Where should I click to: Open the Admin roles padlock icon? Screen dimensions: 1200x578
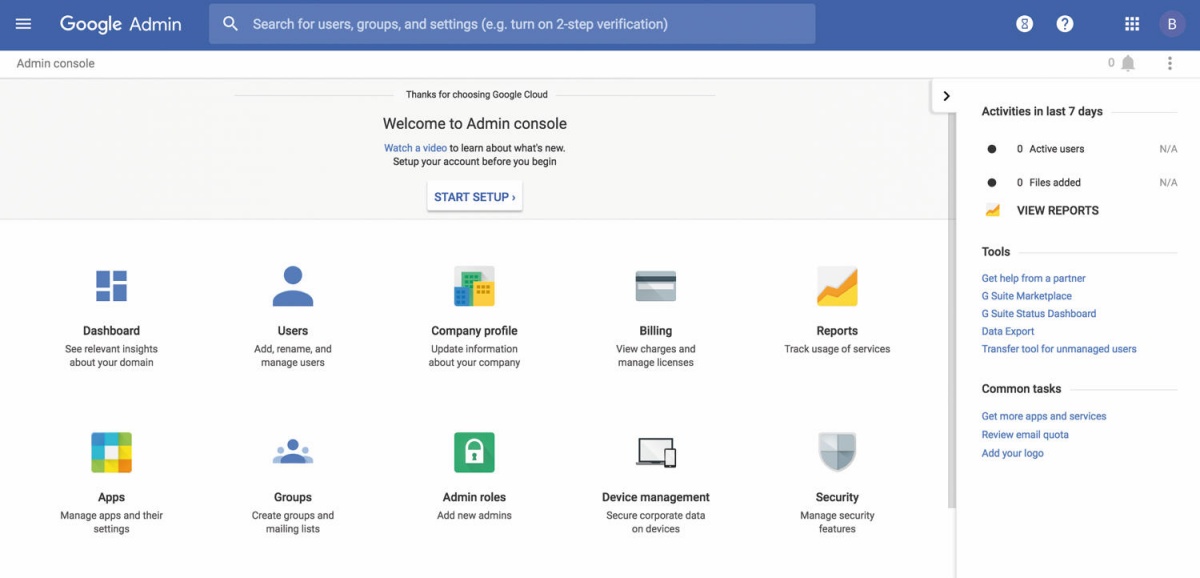point(474,453)
